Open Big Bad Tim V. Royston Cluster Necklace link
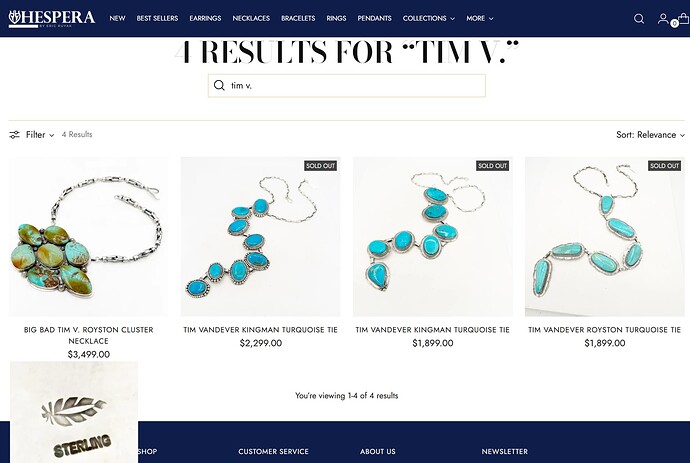690x463 pixels. point(88,335)
